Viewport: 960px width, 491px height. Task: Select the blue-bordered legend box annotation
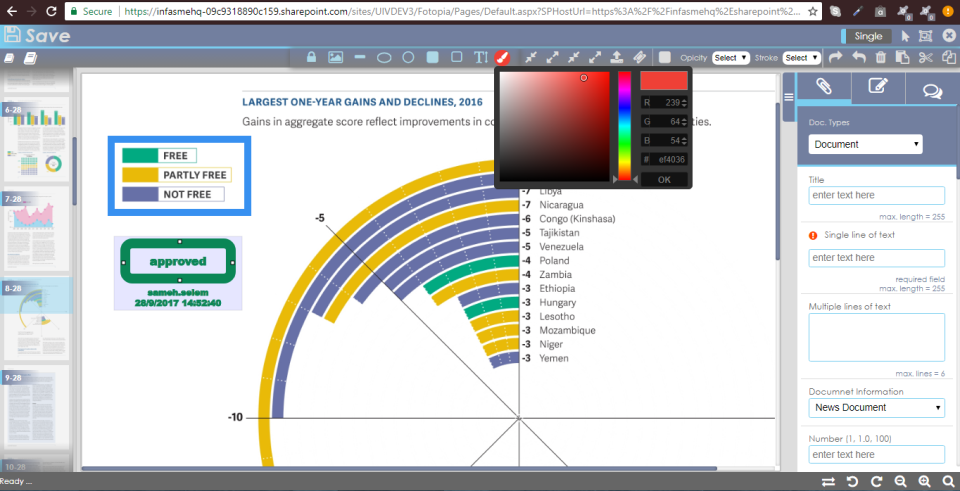[179, 176]
